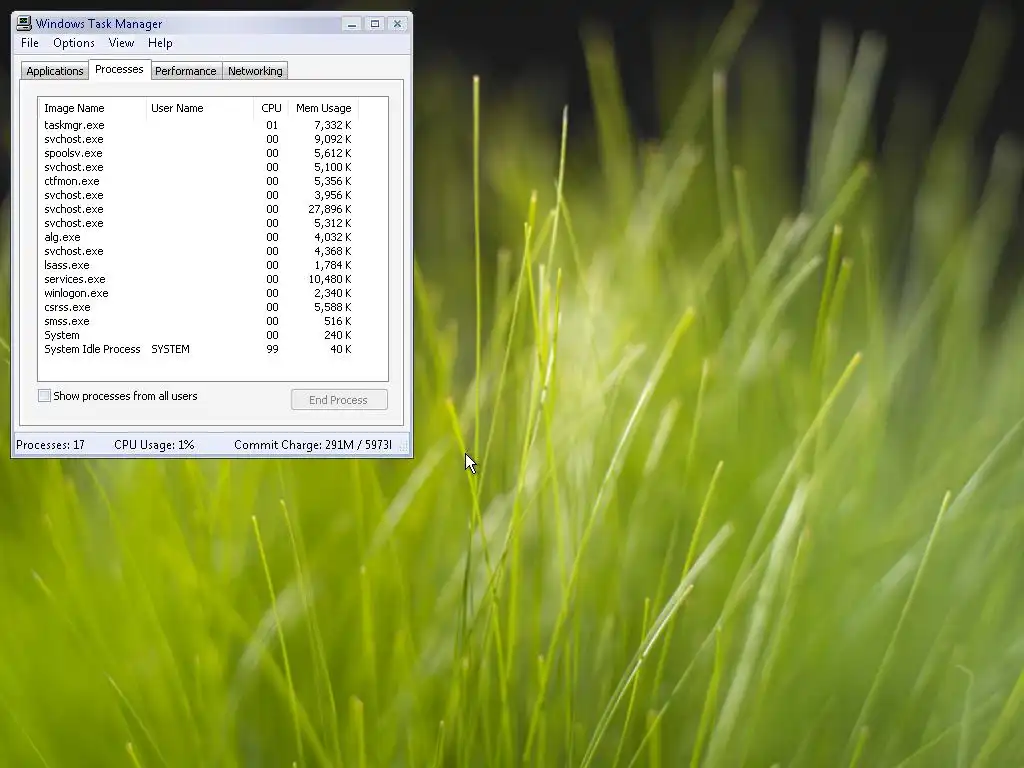Sort by CPU column header
This screenshot has height=768, width=1024.
(271, 108)
